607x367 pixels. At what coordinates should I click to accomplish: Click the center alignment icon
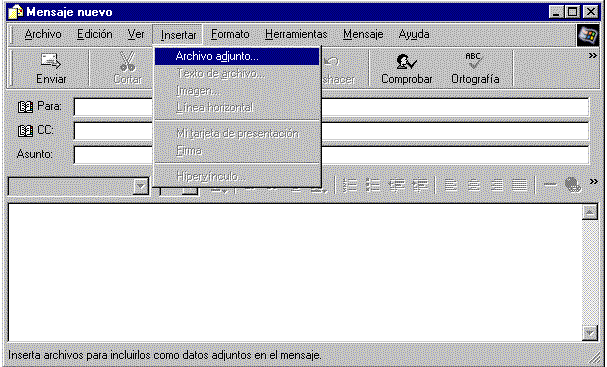coord(473,185)
